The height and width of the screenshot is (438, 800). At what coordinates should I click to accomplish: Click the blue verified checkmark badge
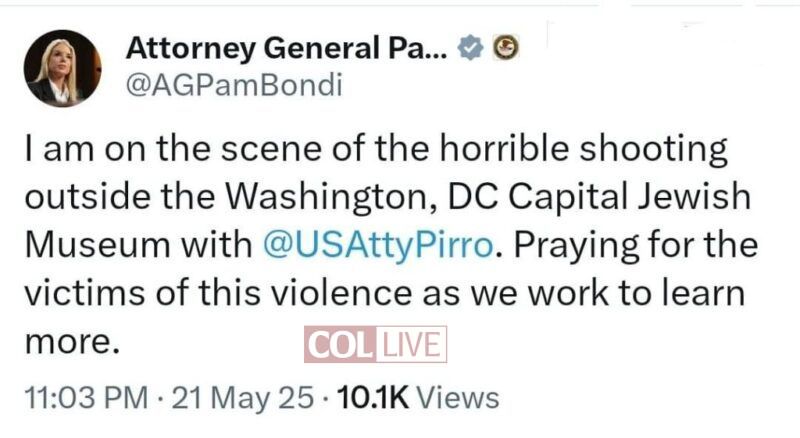pyautogui.click(x=468, y=47)
